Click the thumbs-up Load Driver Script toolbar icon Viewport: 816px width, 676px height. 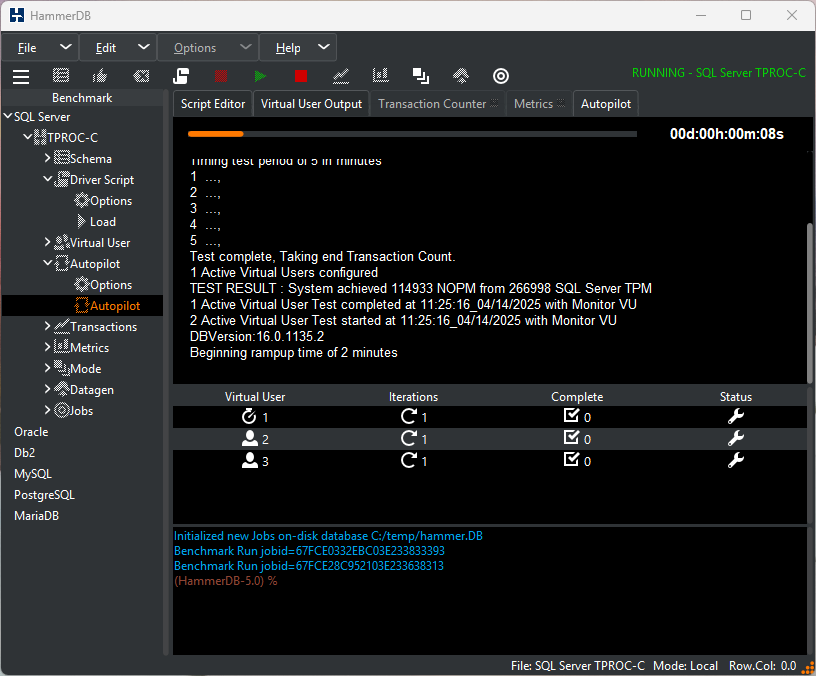pos(100,76)
